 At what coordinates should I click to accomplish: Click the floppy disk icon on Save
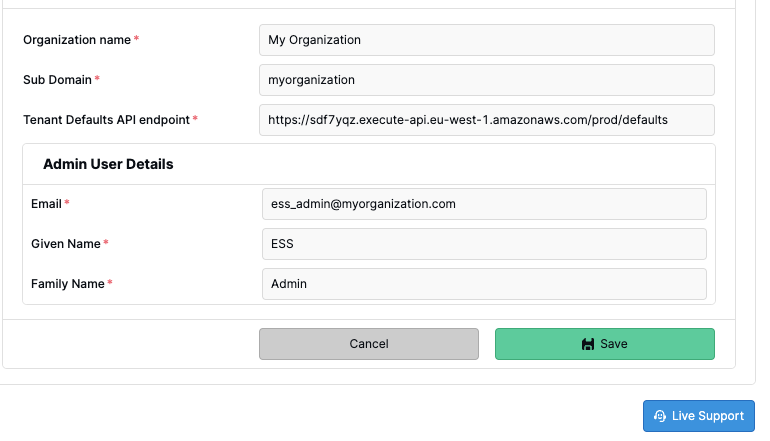pyautogui.click(x=587, y=344)
